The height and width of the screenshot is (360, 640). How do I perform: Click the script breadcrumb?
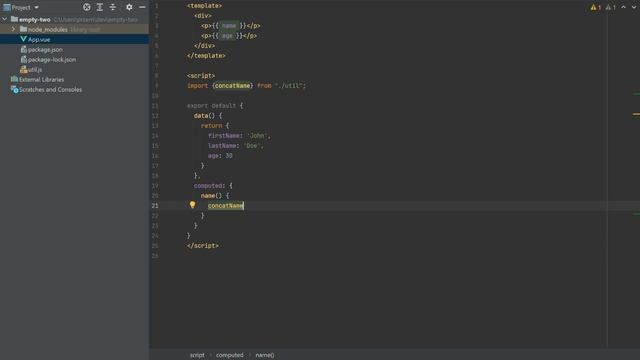pos(197,355)
